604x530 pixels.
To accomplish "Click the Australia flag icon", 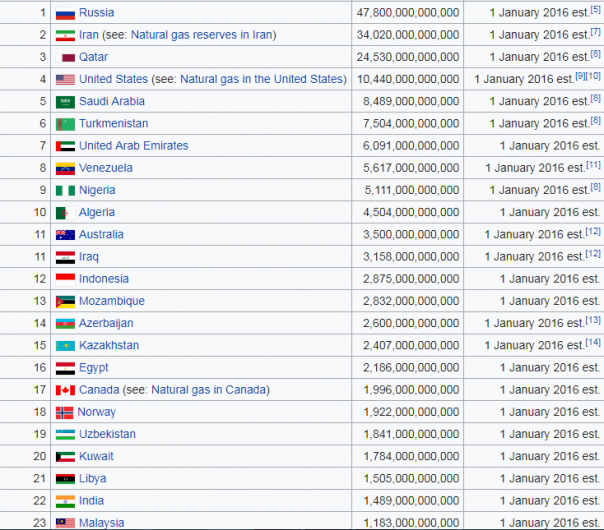I will pyautogui.click(x=65, y=235).
